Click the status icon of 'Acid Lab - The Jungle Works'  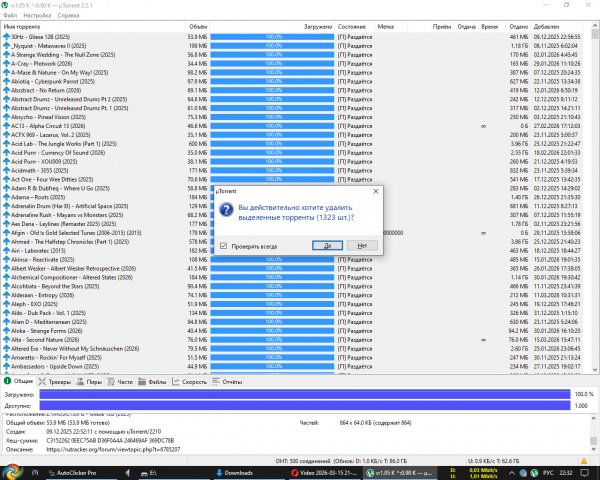(x=6, y=143)
